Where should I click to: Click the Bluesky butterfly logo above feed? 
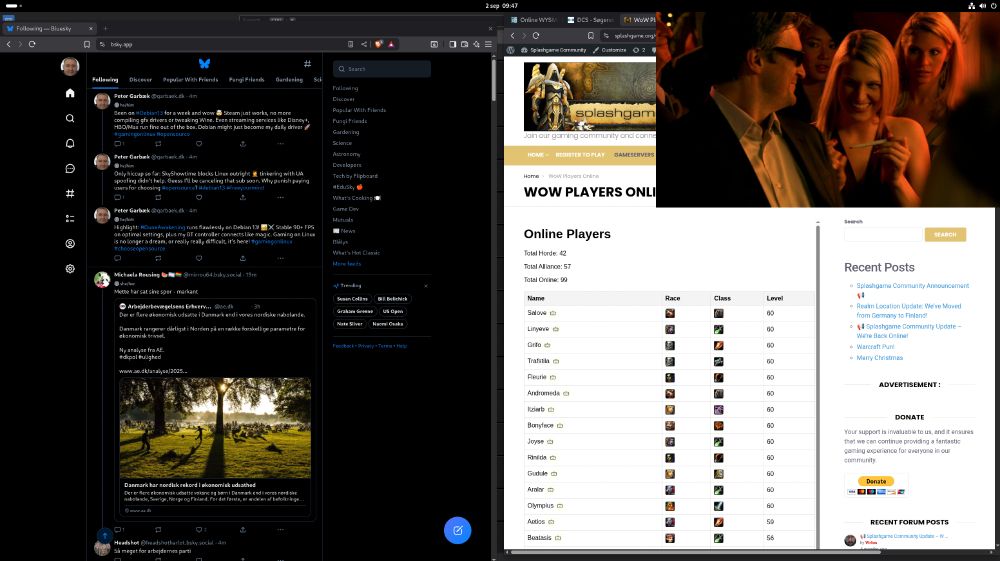point(204,63)
